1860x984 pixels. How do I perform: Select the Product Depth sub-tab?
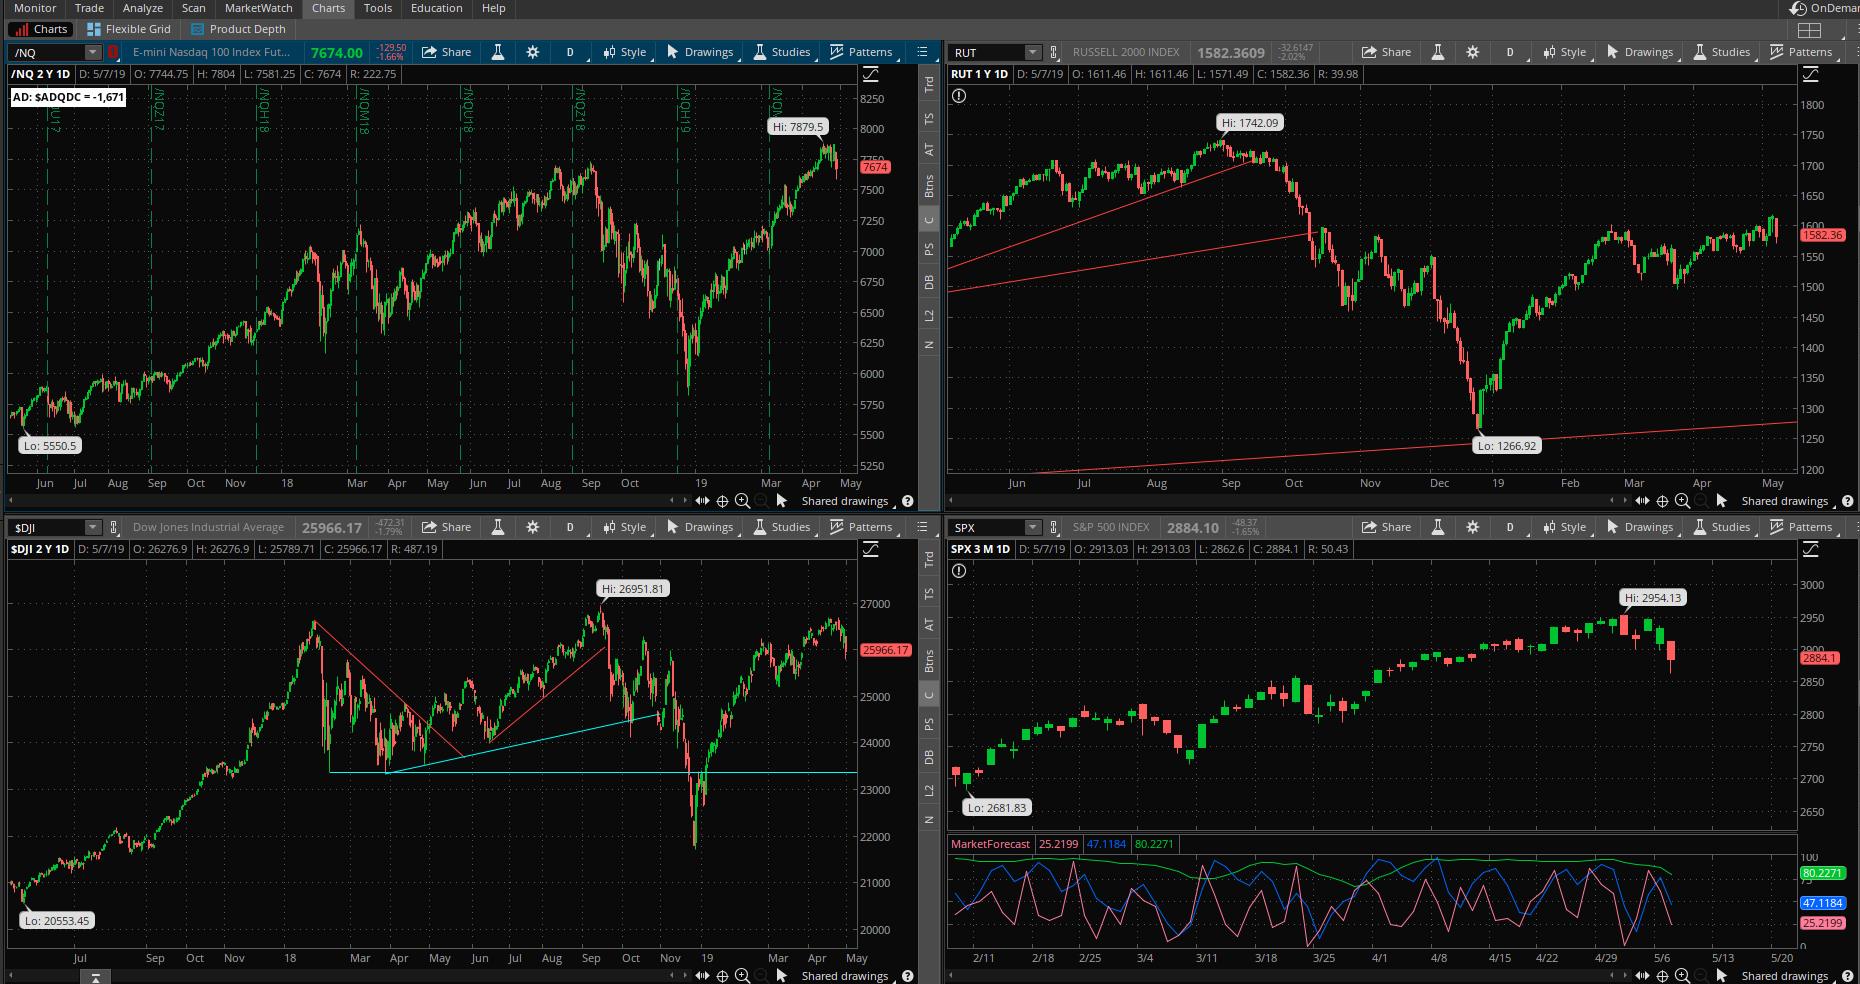238,29
